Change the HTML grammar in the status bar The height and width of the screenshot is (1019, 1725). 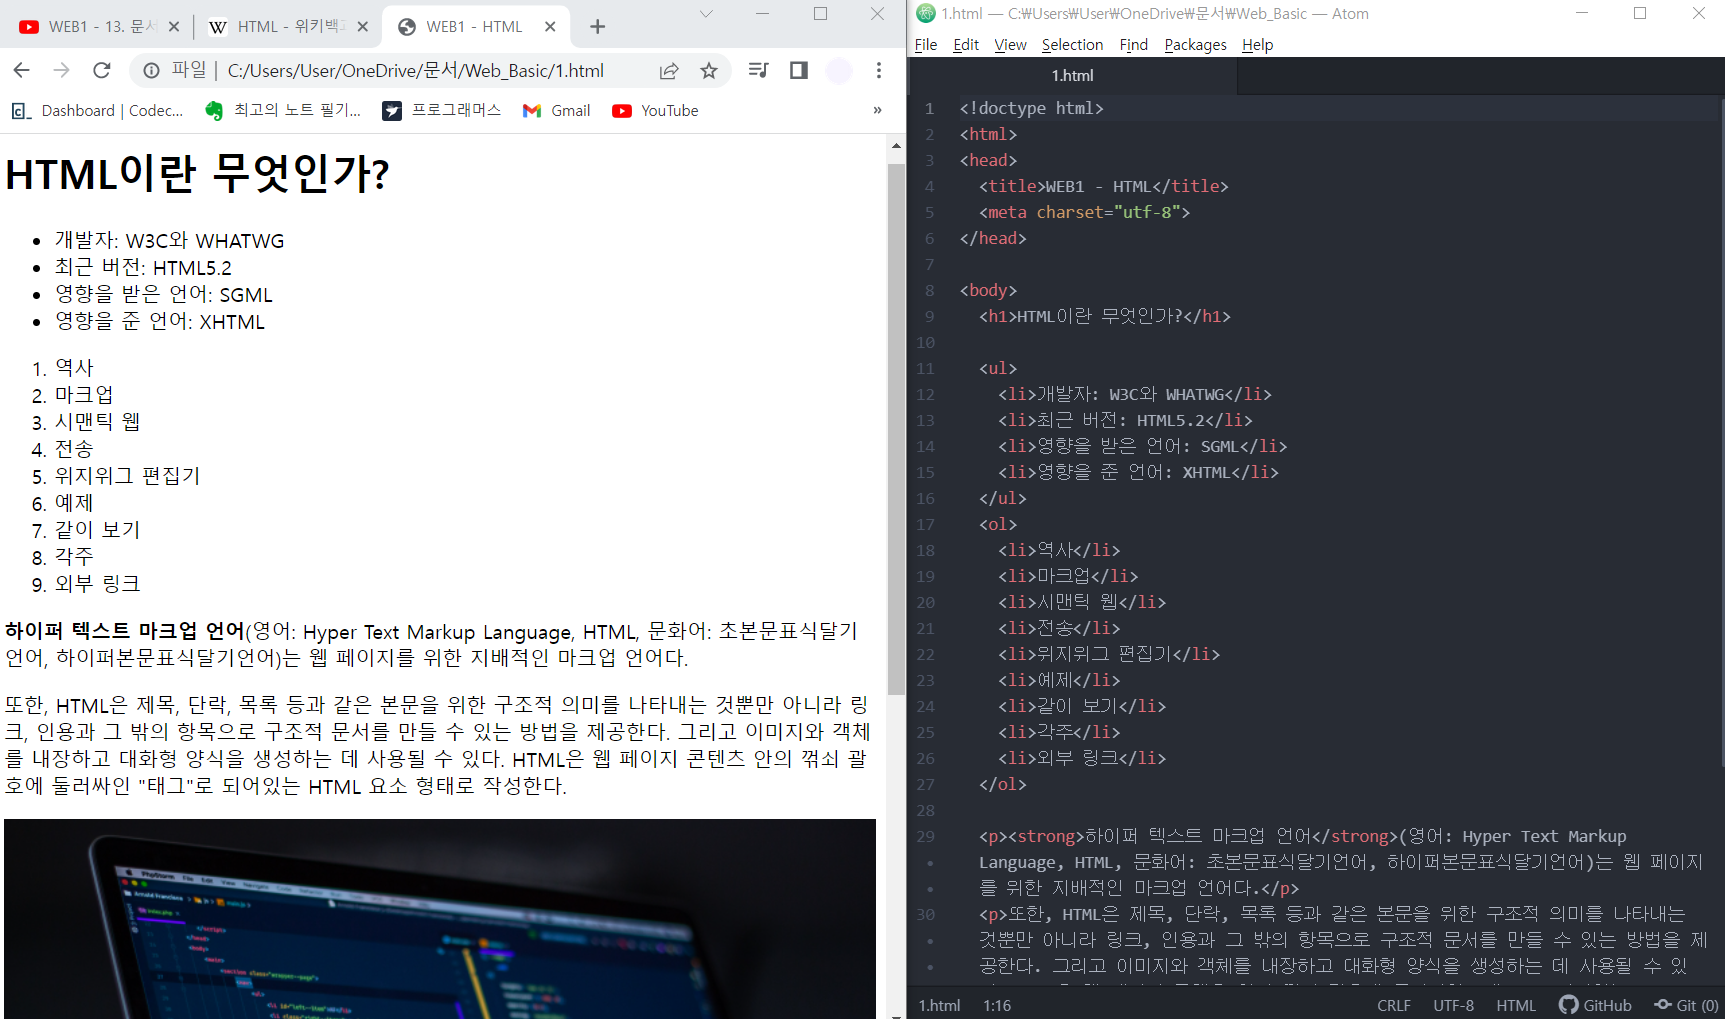pyautogui.click(x=1516, y=1005)
